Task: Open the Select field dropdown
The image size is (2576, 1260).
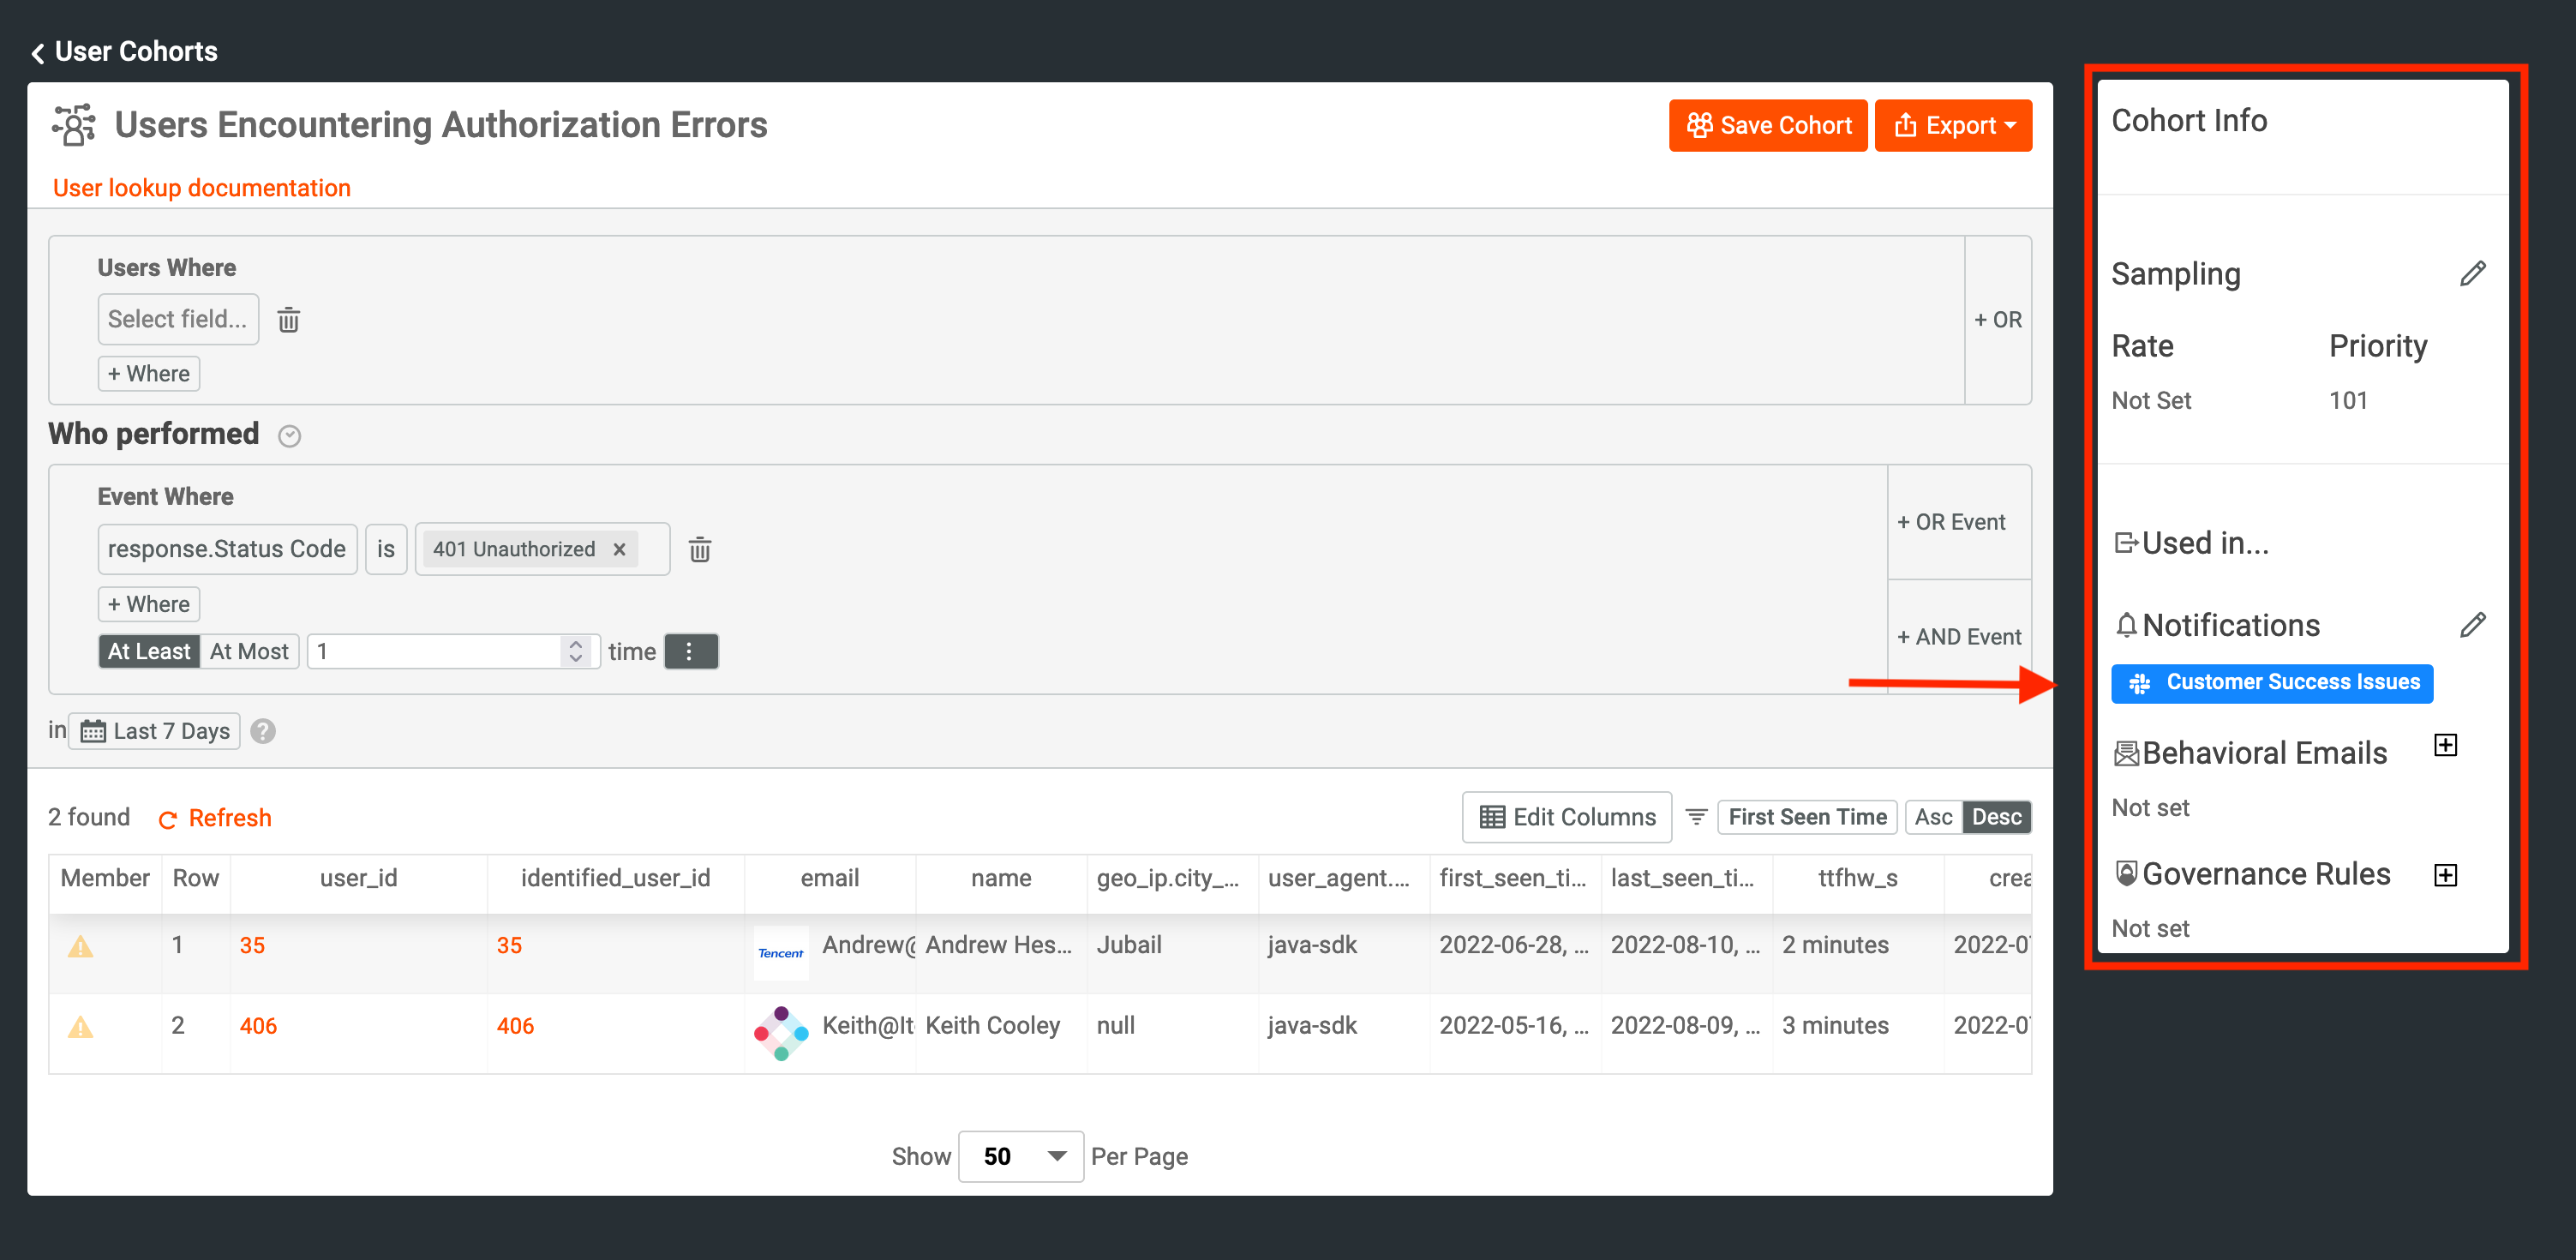Action: 178,320
